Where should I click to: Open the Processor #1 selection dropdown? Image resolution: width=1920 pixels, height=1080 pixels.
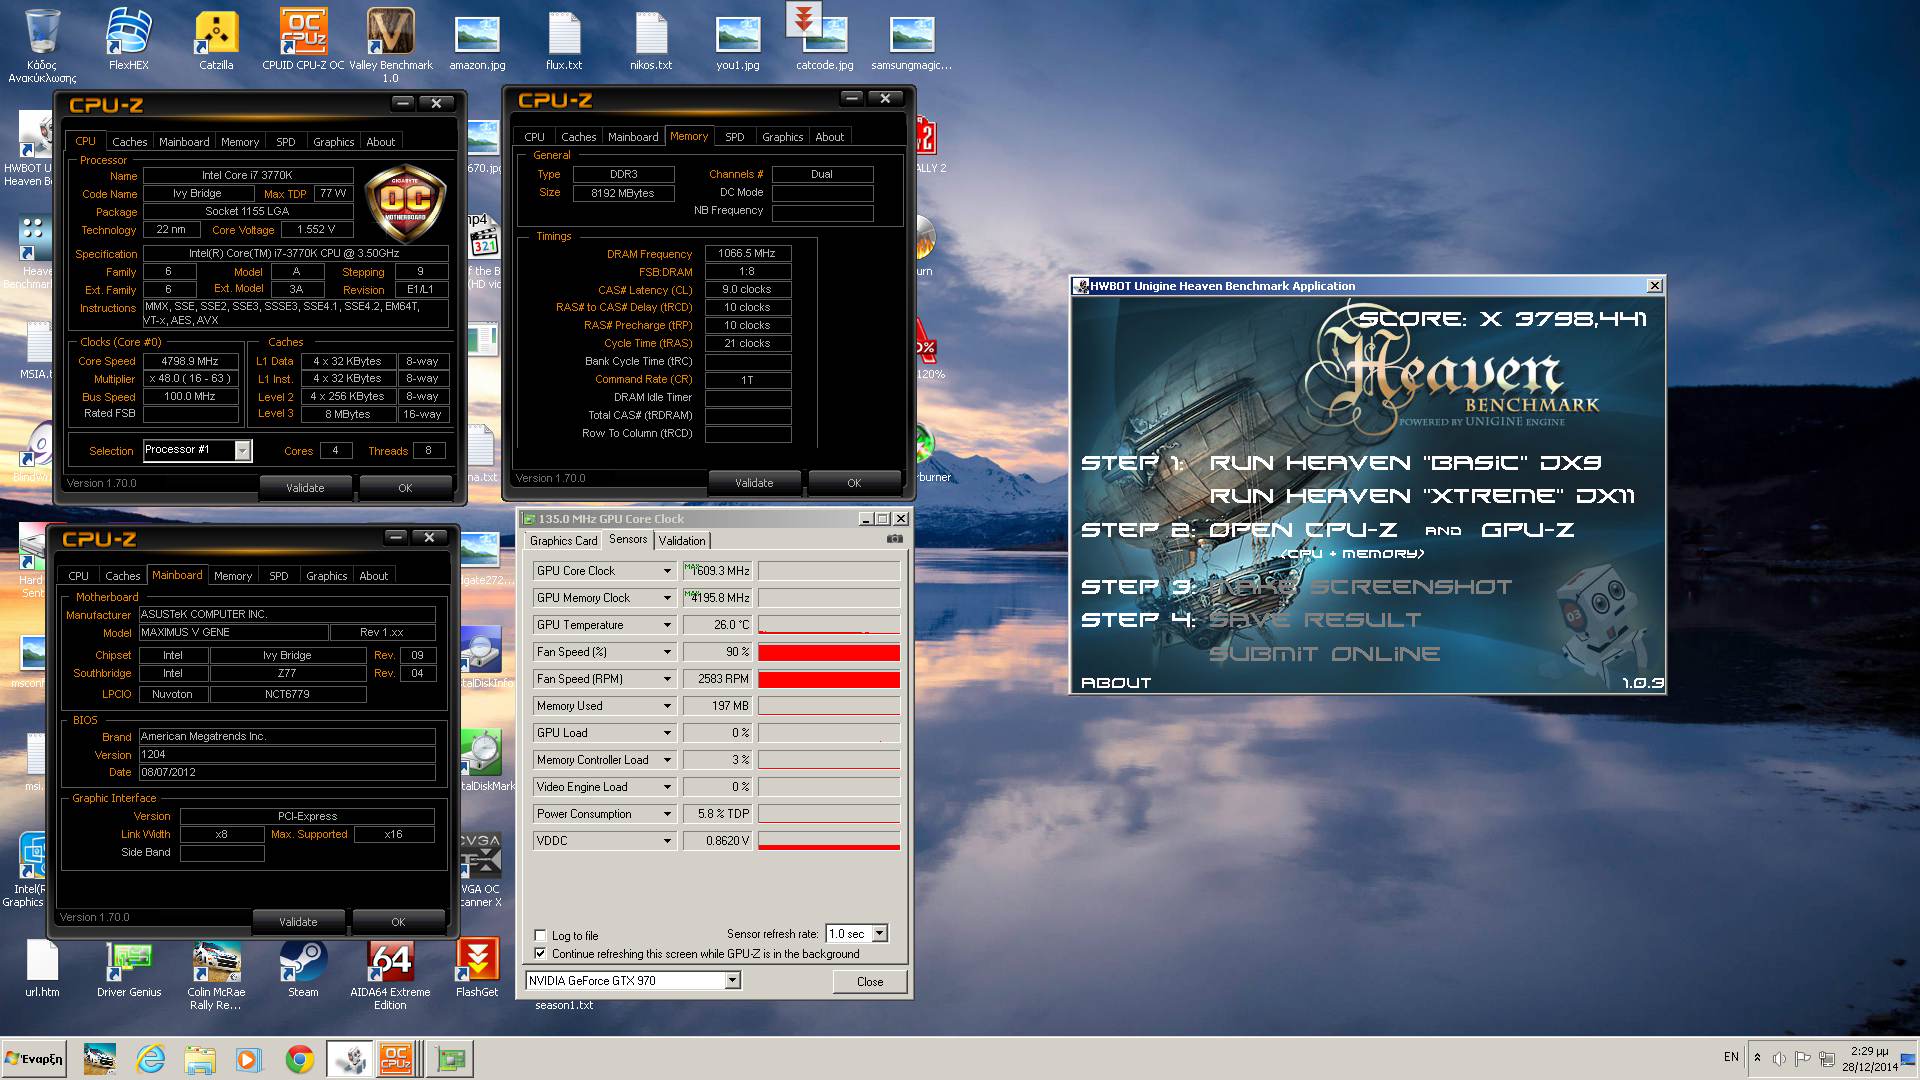(242, 451)
